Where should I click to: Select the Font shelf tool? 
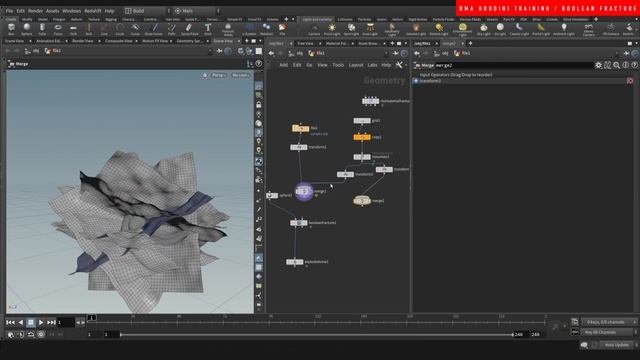point(208,29)
